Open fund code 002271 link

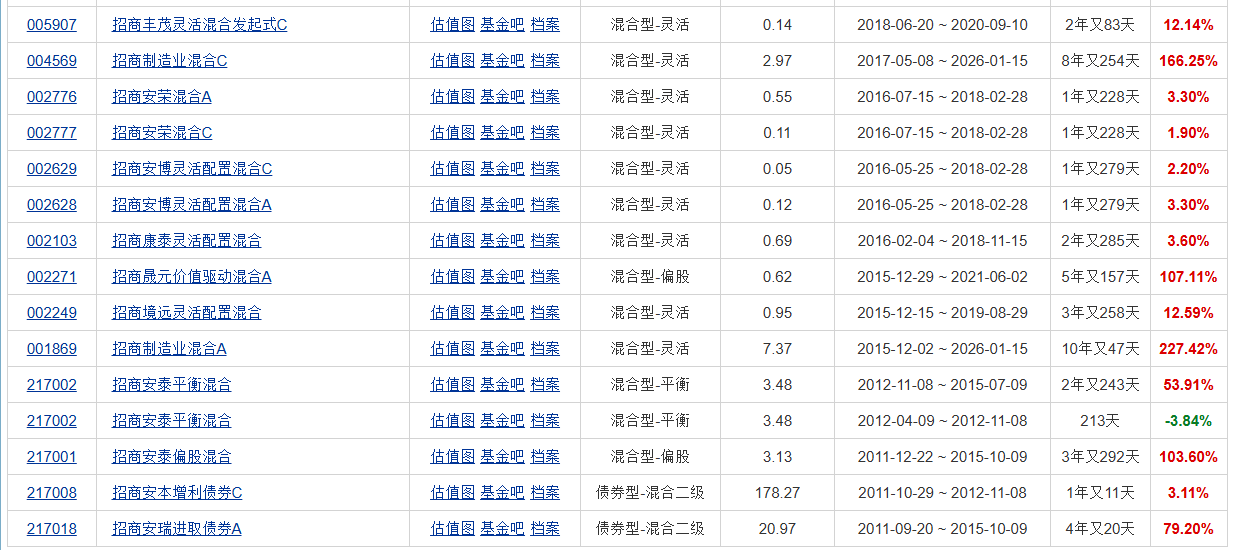51,277
